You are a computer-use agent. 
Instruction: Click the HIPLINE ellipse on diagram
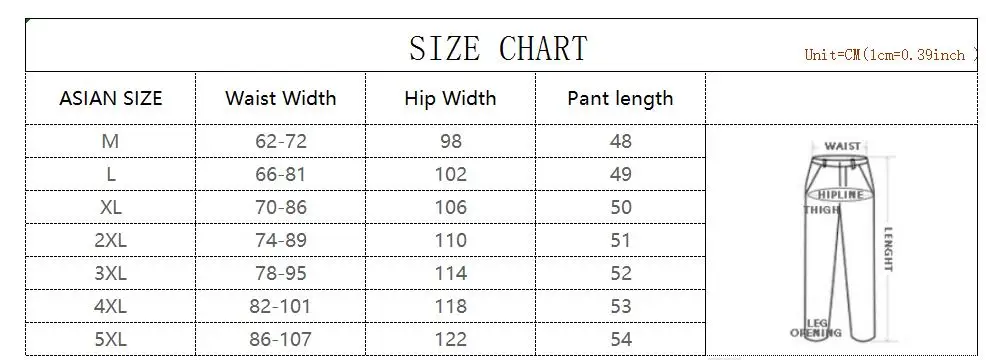click(x=840, y=194)
